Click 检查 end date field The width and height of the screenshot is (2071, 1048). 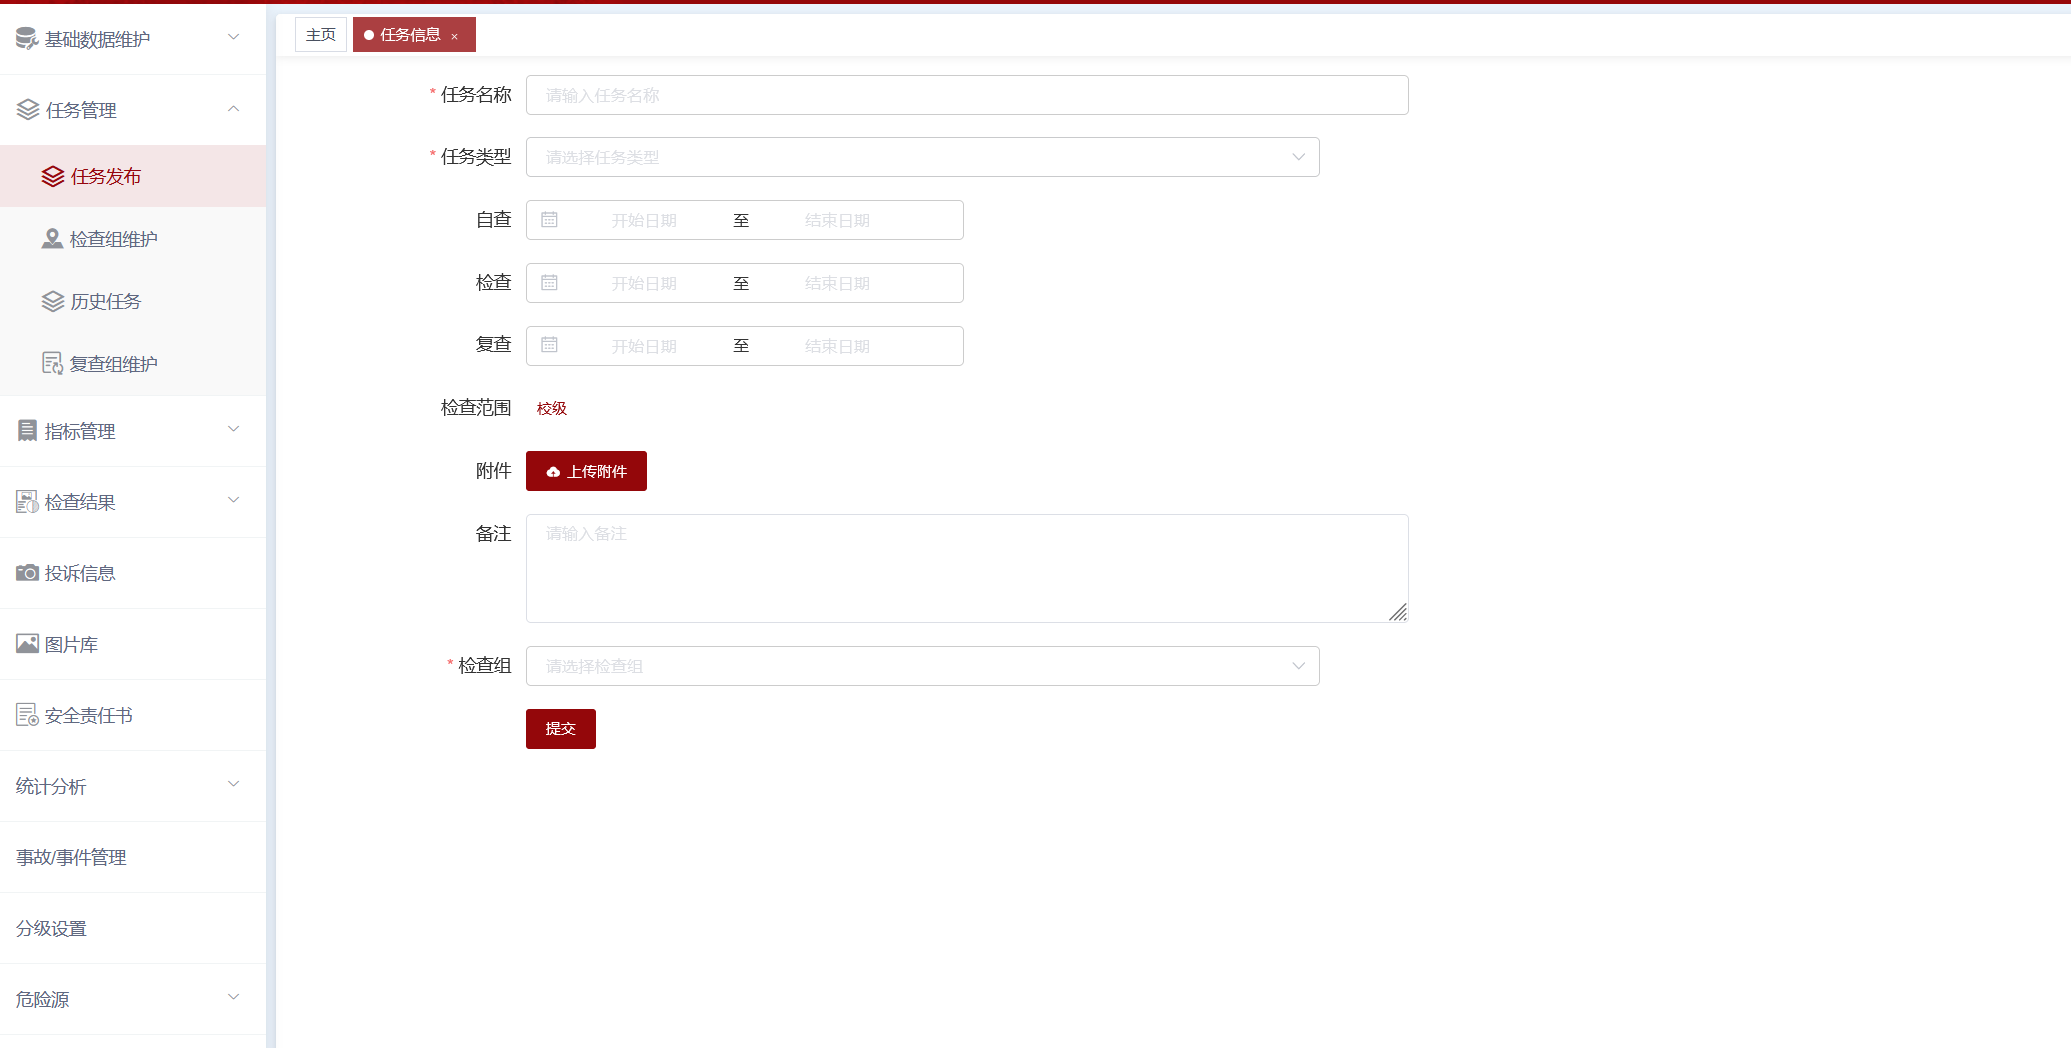[x=837, y=283]
